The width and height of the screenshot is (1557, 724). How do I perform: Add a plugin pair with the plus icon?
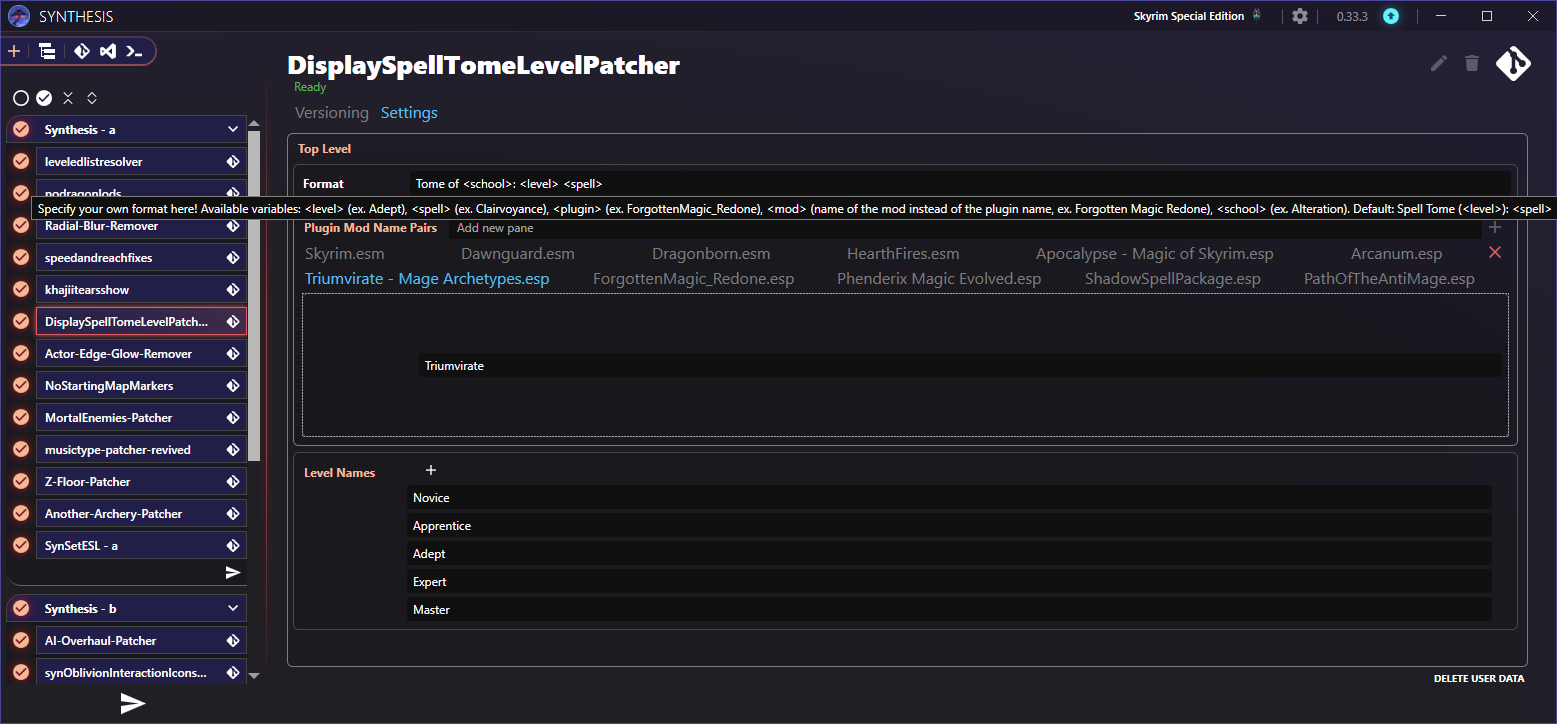coord(1495,228)
